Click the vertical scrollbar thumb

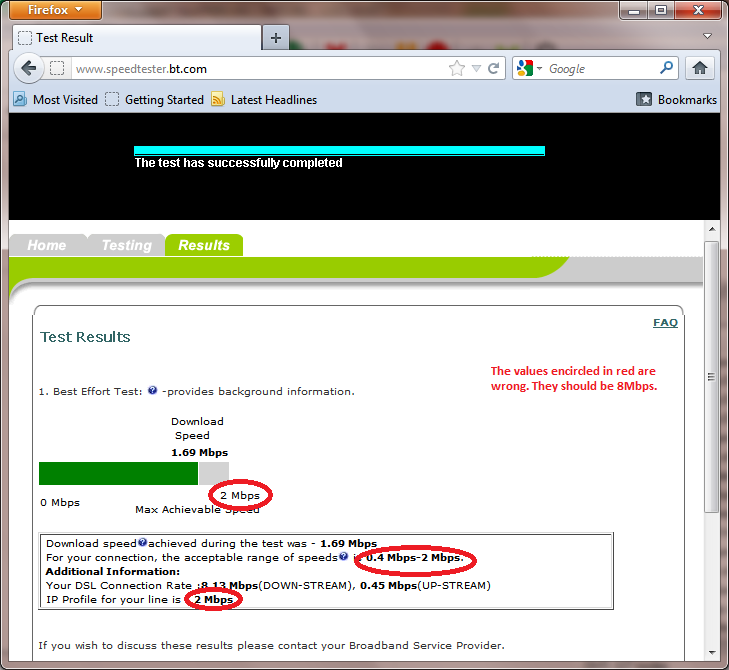point(711,377)
